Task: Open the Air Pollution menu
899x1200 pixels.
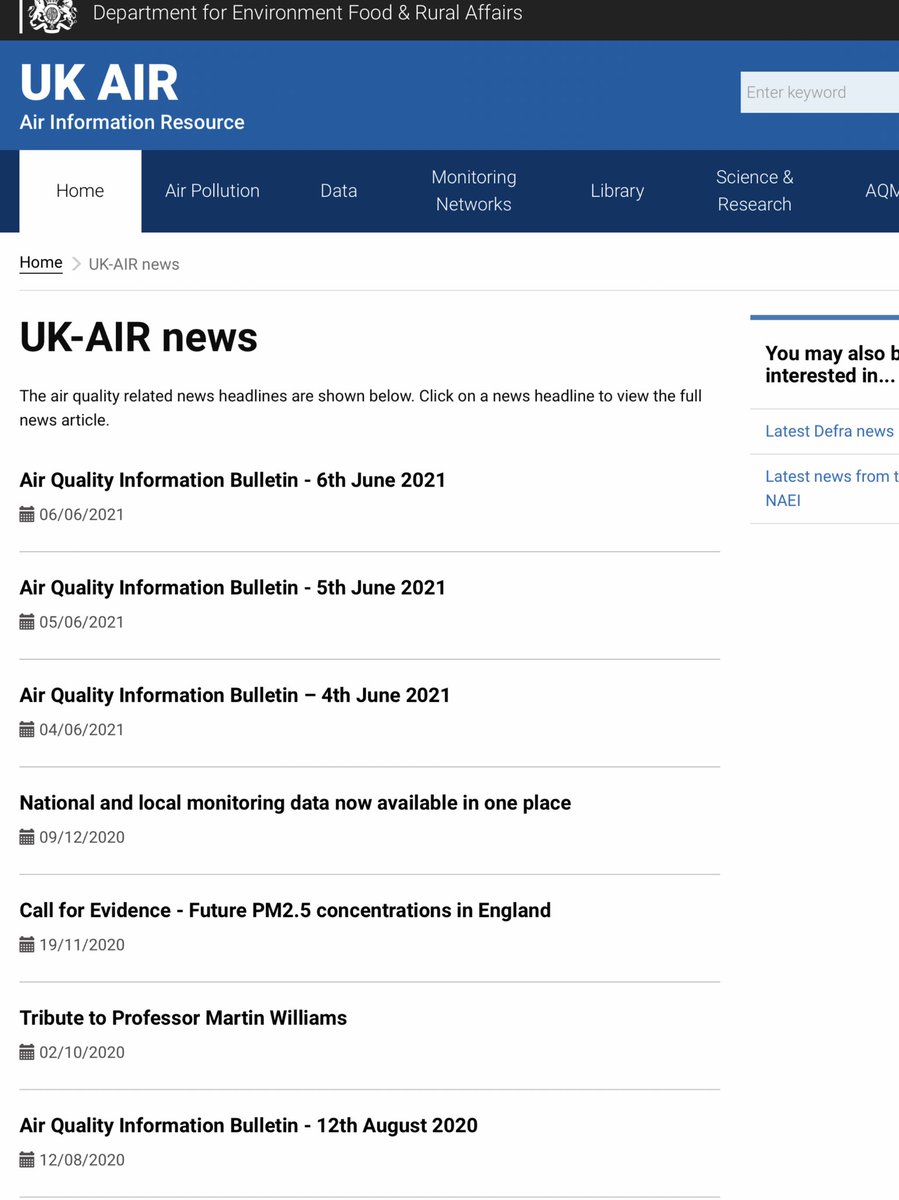Action: tap(212, 191)
